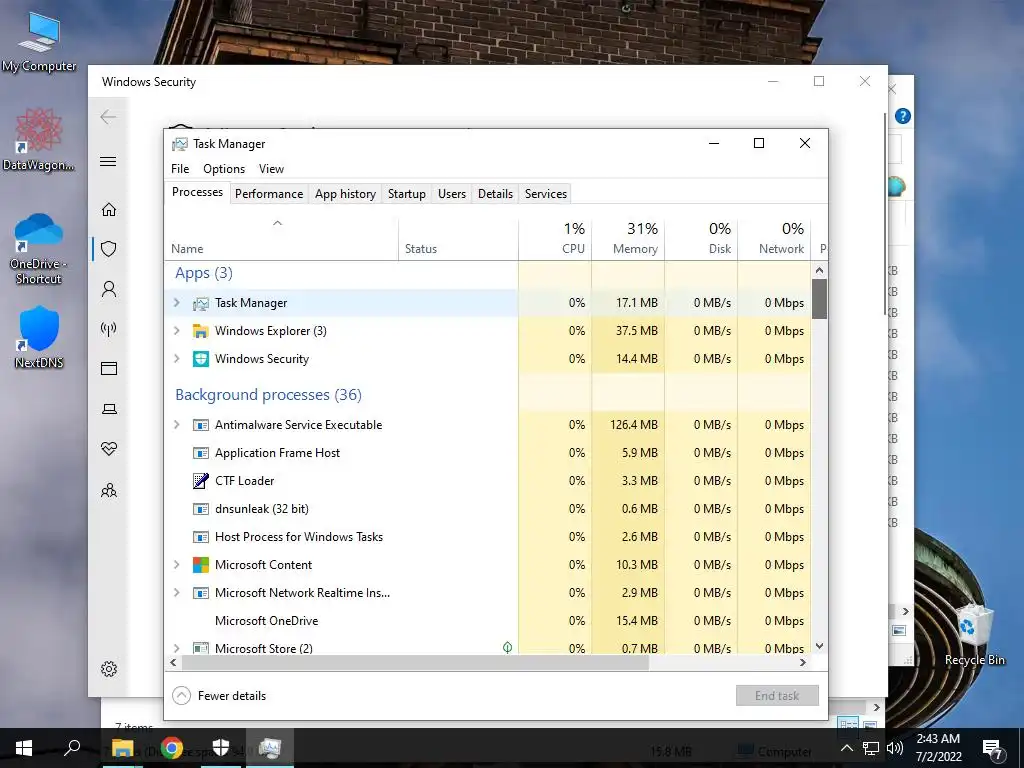
Task: Switch to the App history tab
Action: pos(345,194)
